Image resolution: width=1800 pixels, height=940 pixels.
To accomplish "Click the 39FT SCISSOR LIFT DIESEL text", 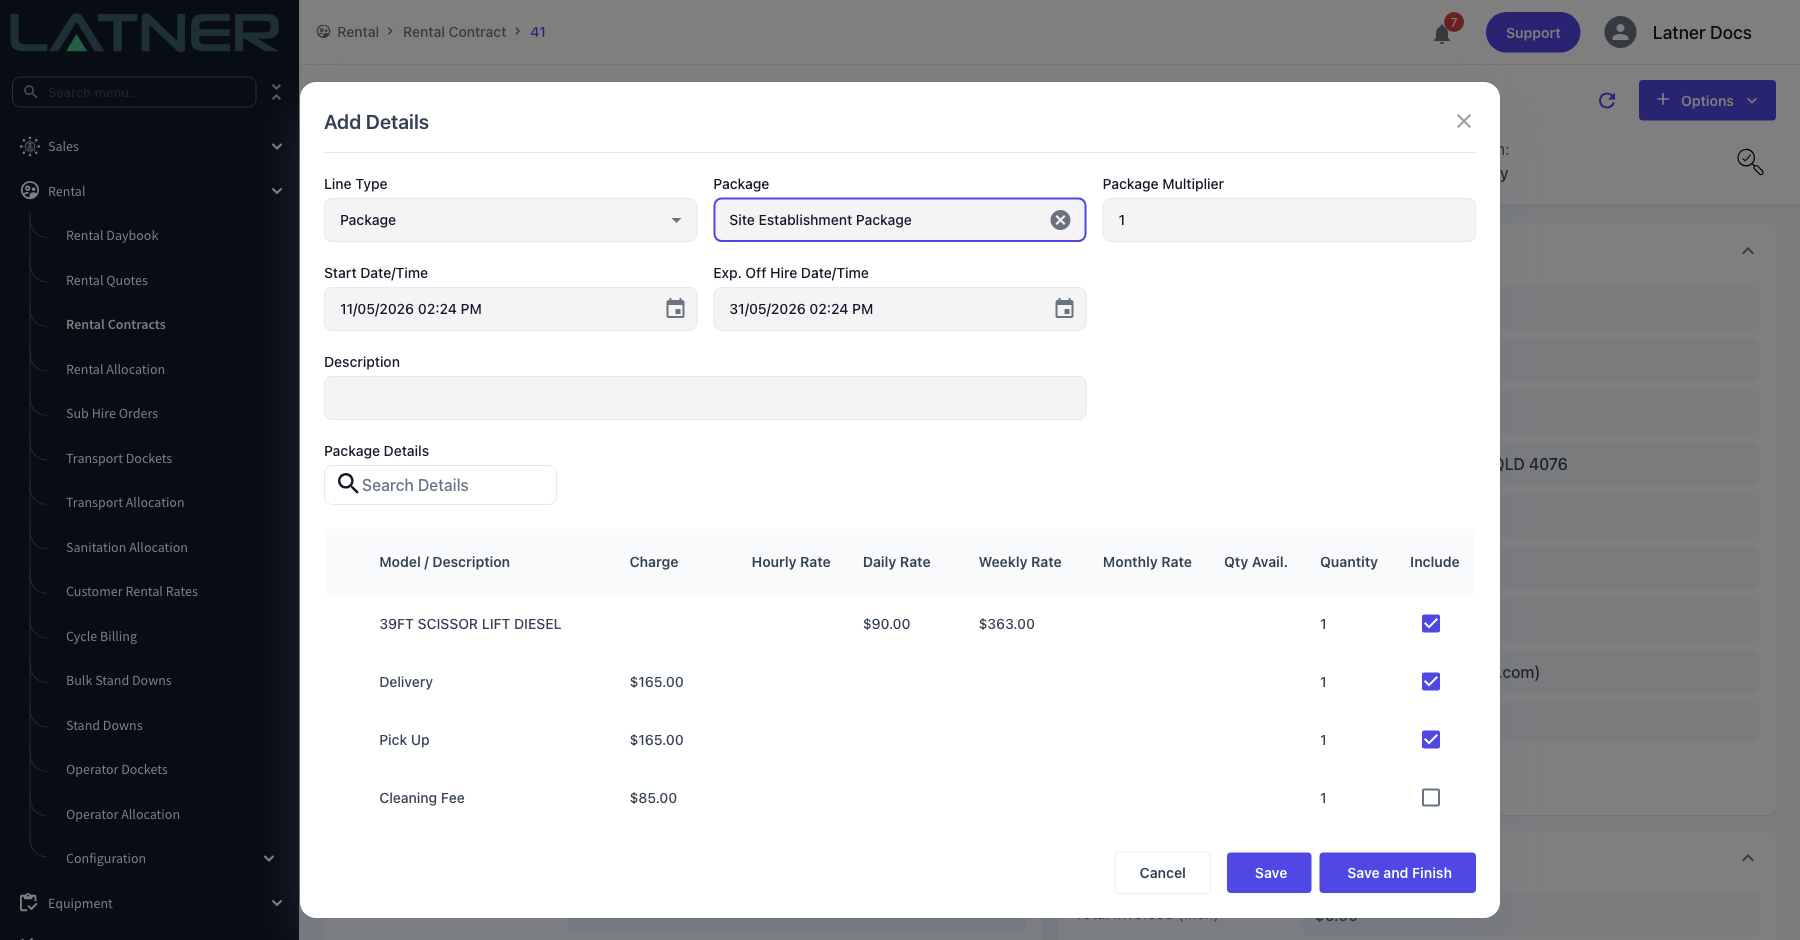I will click(470, 624).
